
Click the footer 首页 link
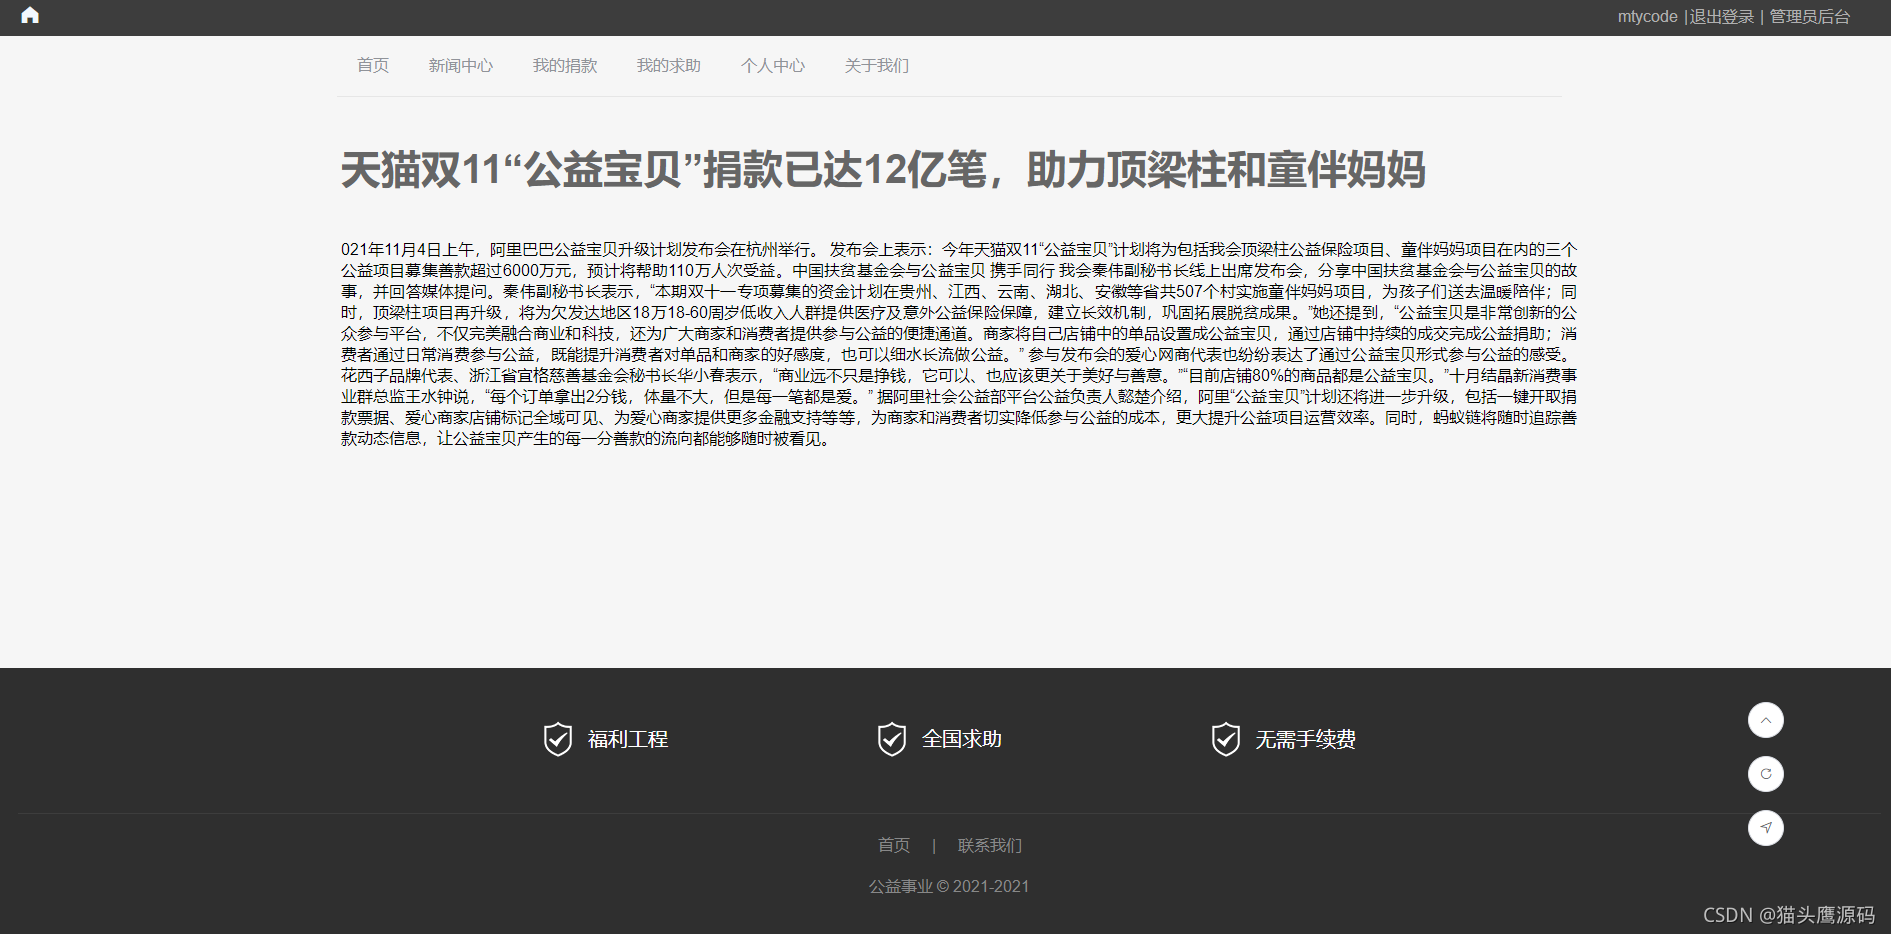coord(894,845)
